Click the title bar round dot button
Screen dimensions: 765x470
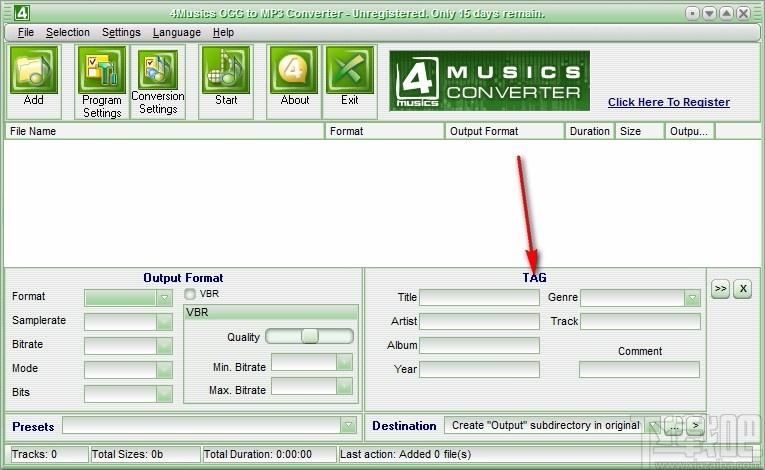(x=692, y=13)
